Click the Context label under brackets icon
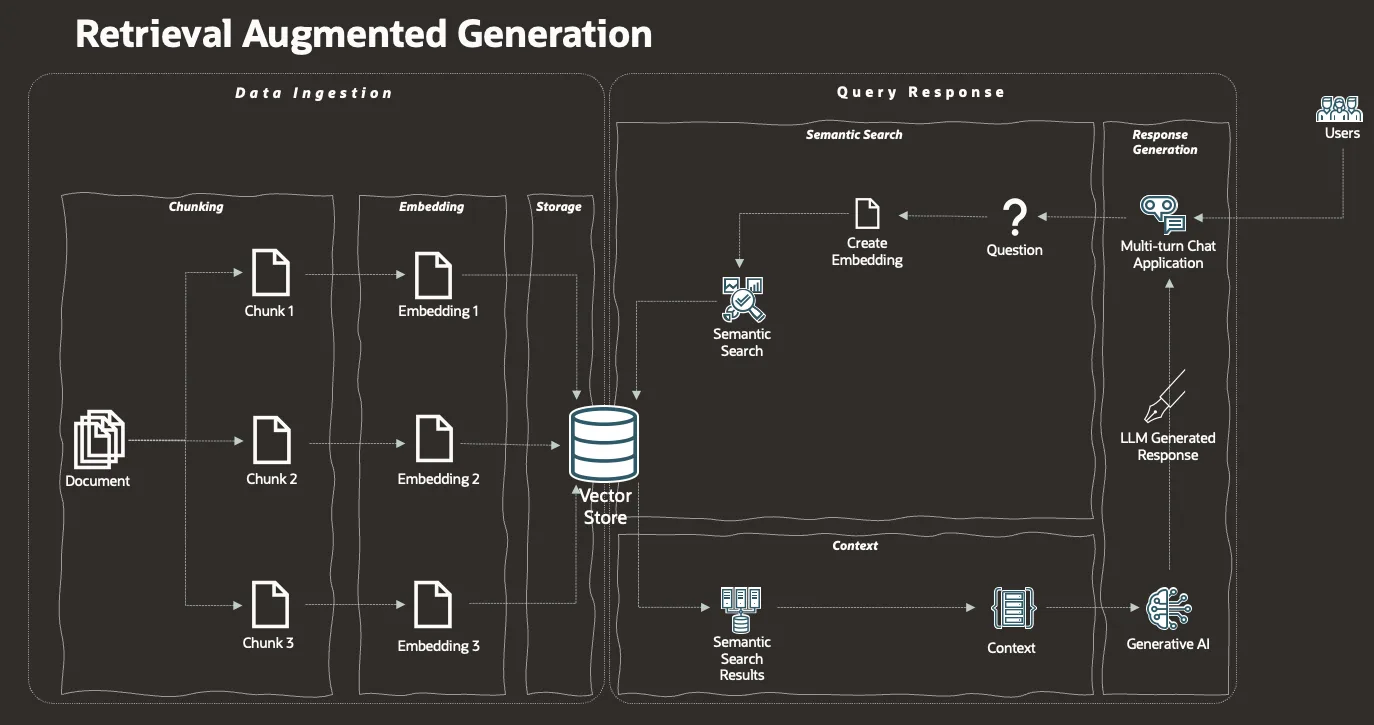 coord(1011,648)
